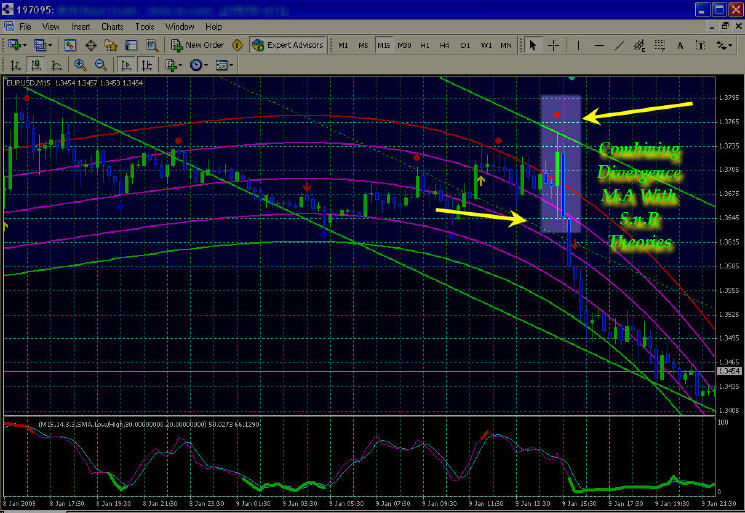The width and height of the screenshot is (745, 513).
Task: Zoom in on the chart
Action: click(x=80, y=65)
